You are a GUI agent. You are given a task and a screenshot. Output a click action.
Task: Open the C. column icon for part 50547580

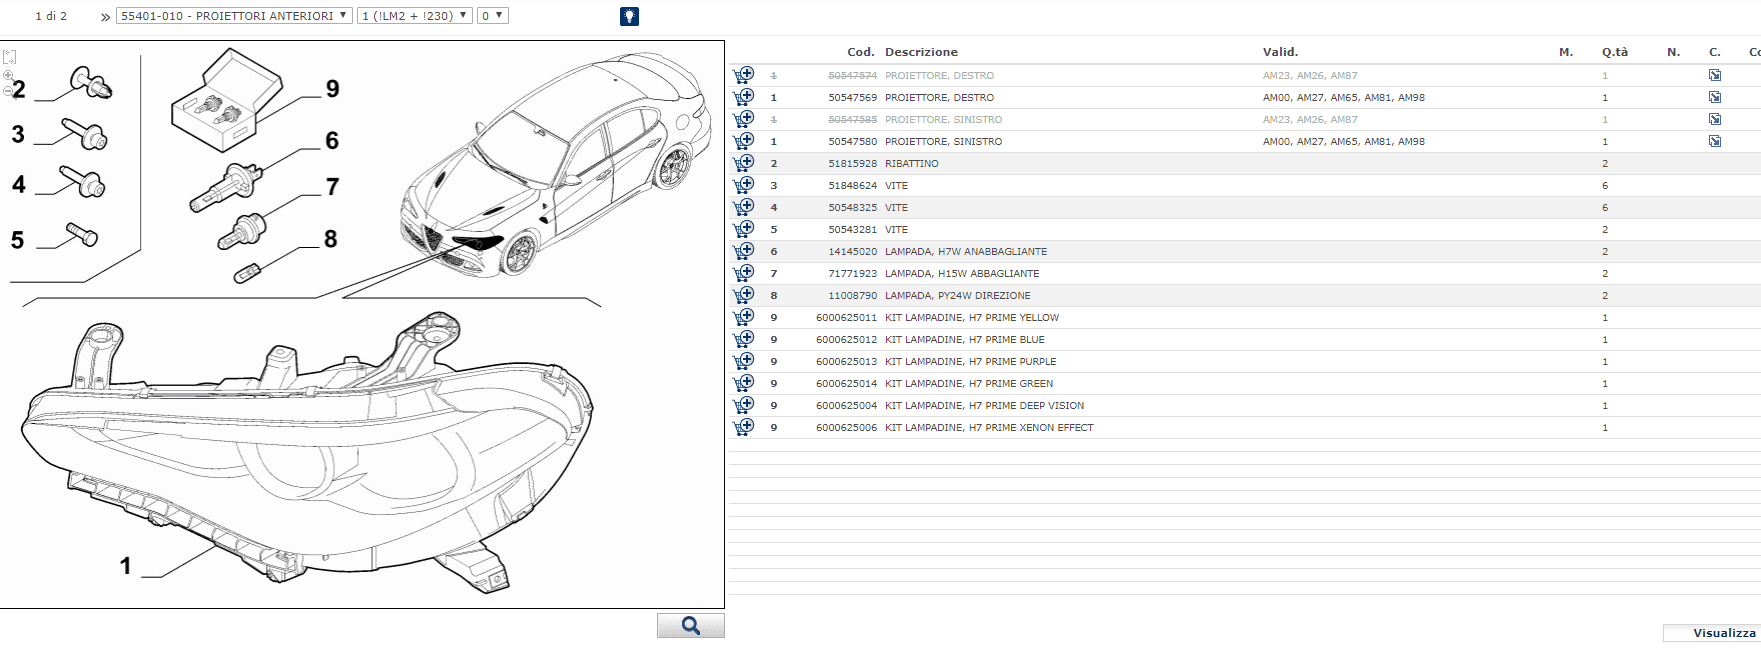point(1715,141)
